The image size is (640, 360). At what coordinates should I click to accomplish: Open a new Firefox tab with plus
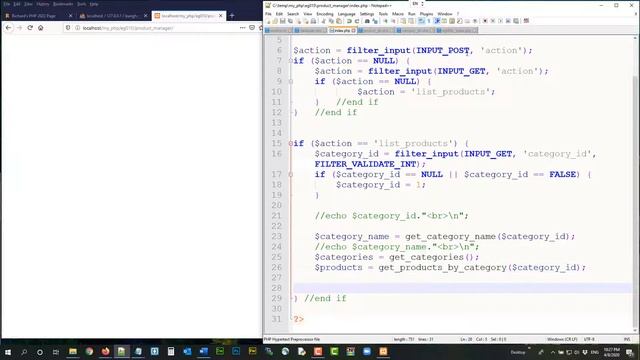click(x=232, y=16)
